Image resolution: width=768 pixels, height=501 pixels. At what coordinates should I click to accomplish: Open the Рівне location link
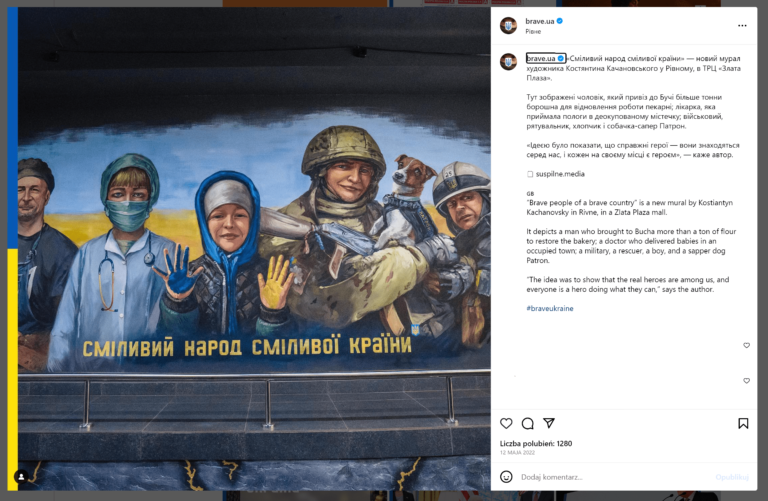coord(533,31)
